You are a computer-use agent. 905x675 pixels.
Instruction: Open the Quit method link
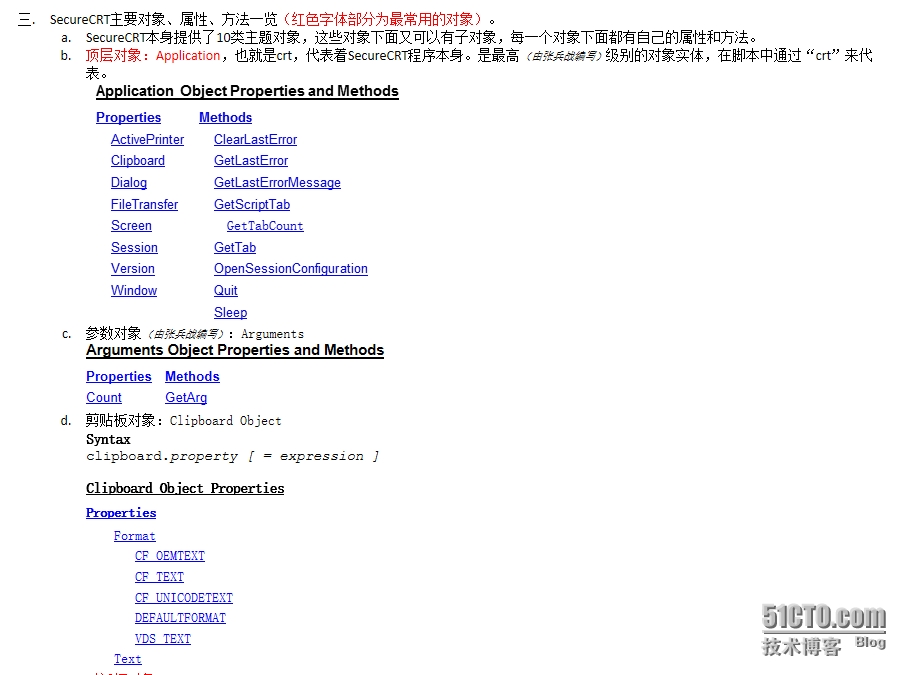pyautogui.click(x=226, y=290)
